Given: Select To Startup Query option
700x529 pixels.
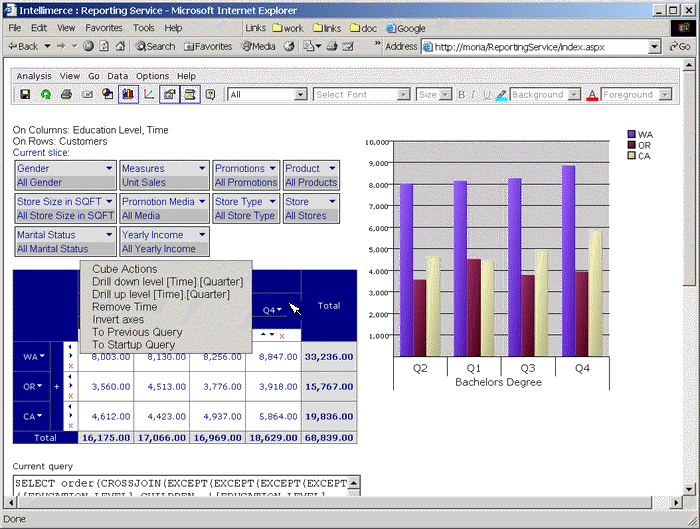Looking at the screenshot, I should (133, 345).
